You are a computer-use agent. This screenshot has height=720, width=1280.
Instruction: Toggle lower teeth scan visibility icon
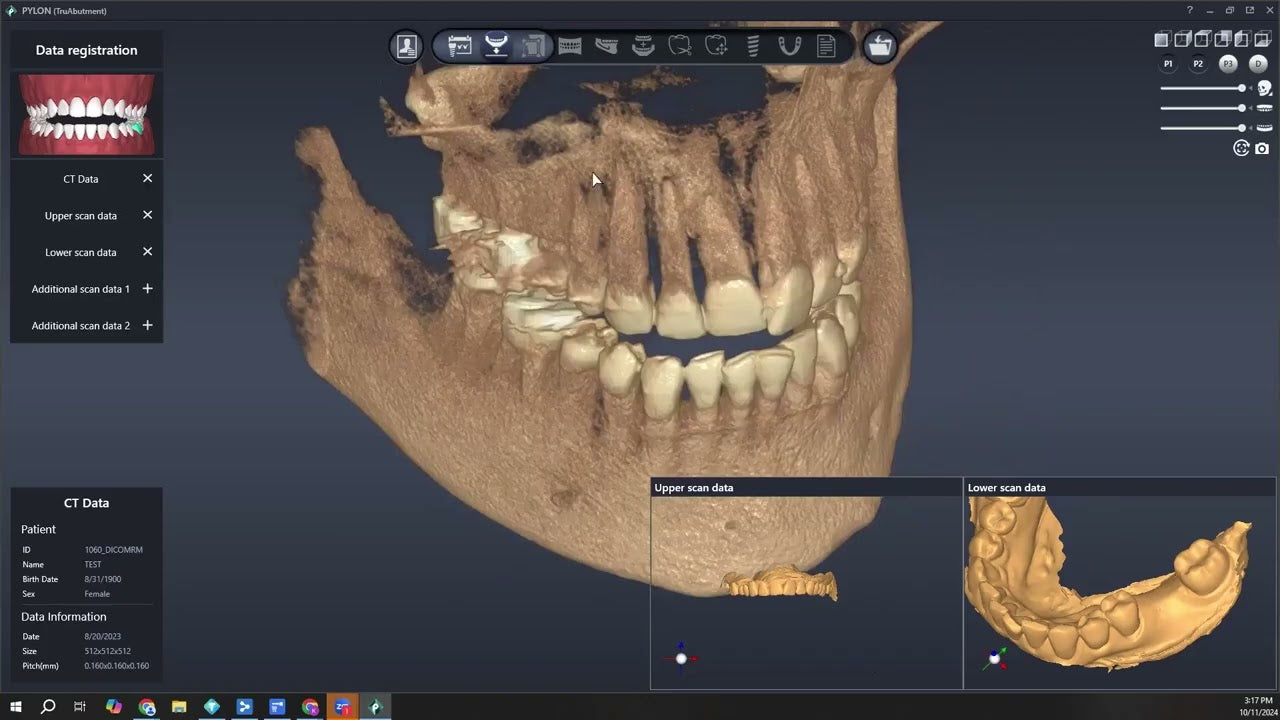(x=1264, y=128)
